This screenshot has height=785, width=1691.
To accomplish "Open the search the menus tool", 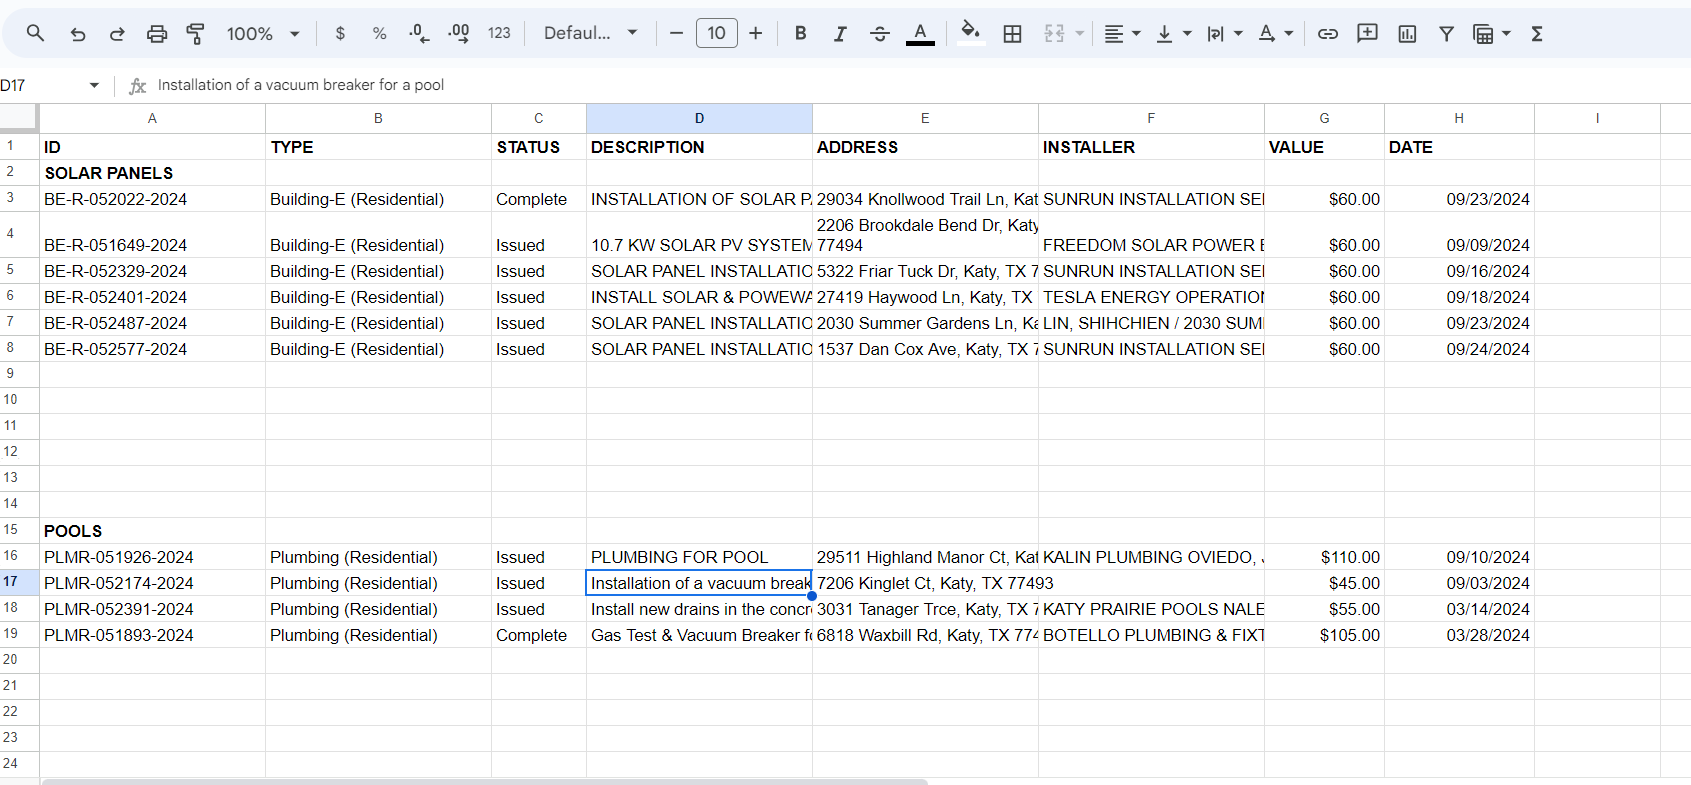I will (36, 33).
